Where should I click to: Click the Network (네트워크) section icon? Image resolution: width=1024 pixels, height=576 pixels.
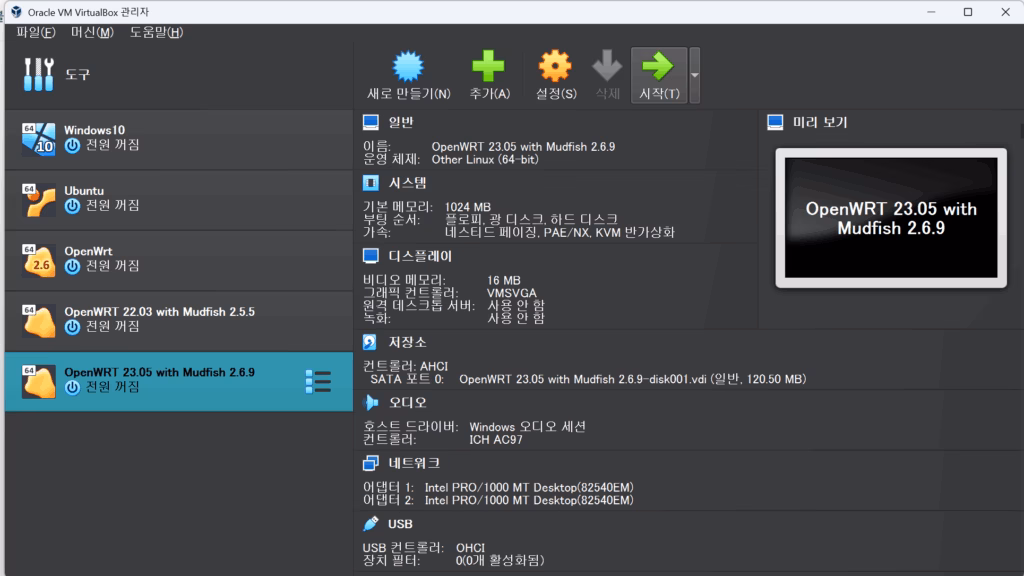pos(370,463)
